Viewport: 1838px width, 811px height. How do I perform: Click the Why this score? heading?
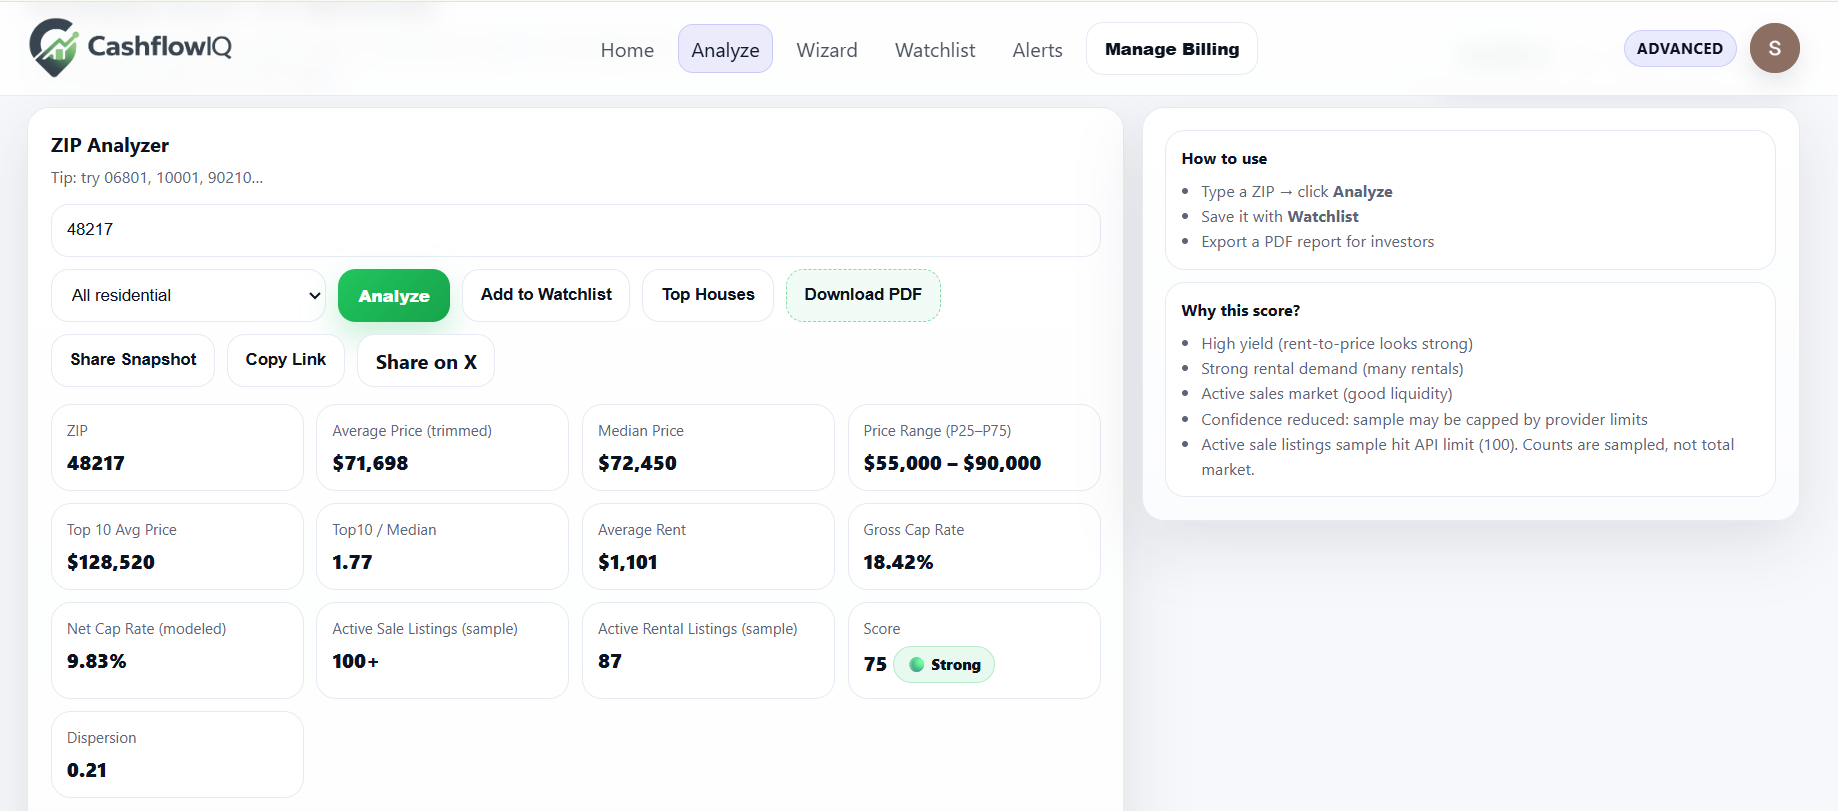1241,311
